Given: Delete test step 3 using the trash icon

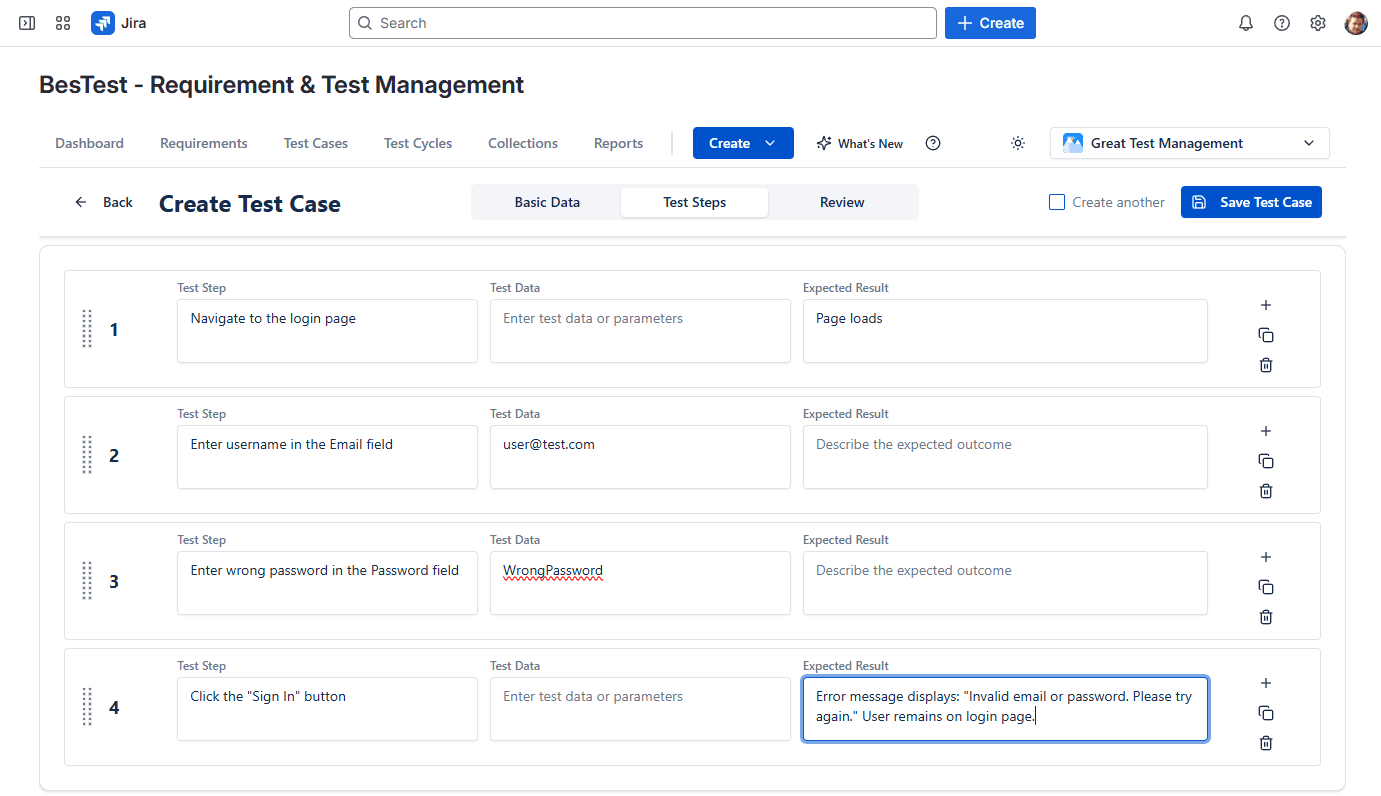Looking at the screenshot, I should coord(1265,617).
